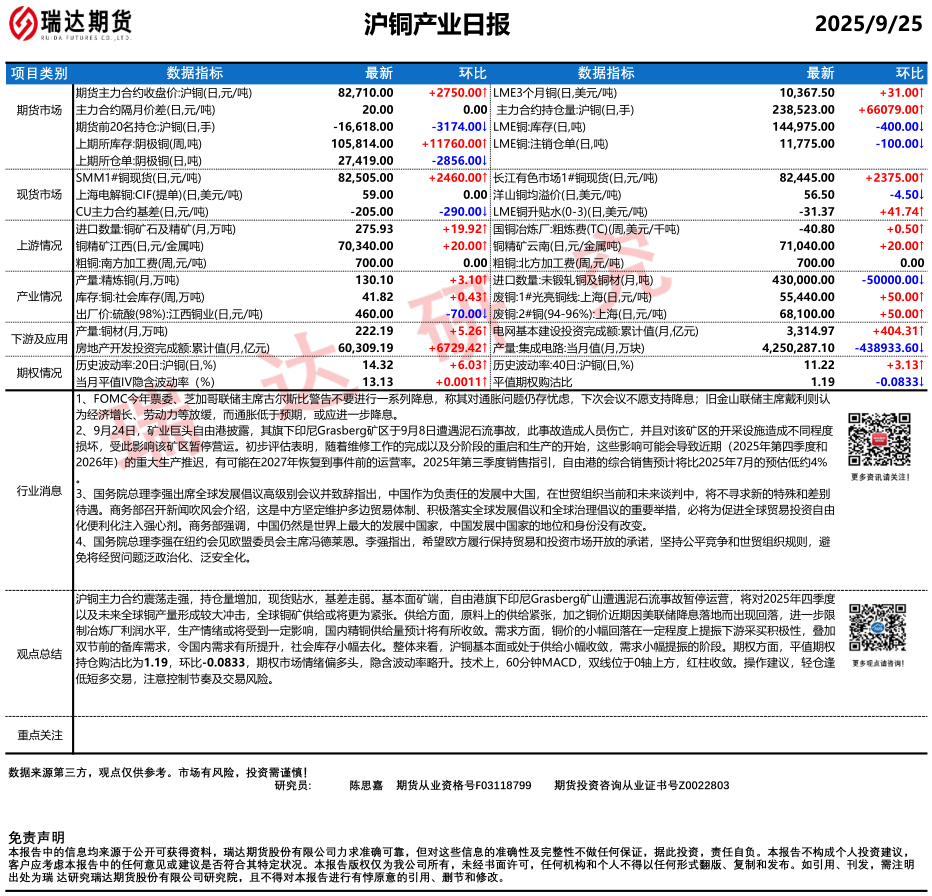Click the blue down arrow after -3174.00
932x896 pixels.
coord(485,126)
